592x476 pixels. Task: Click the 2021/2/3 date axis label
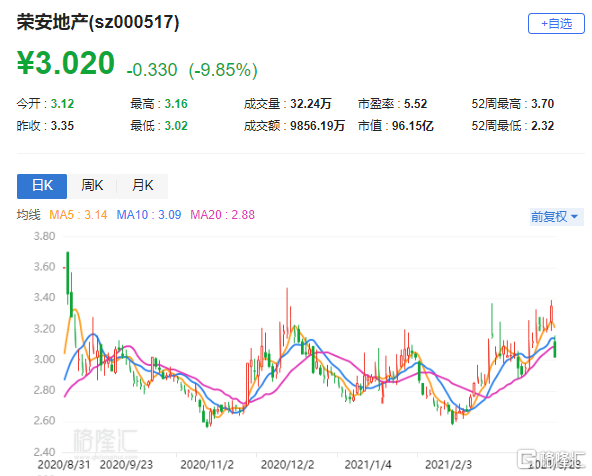tap(448, 465)
